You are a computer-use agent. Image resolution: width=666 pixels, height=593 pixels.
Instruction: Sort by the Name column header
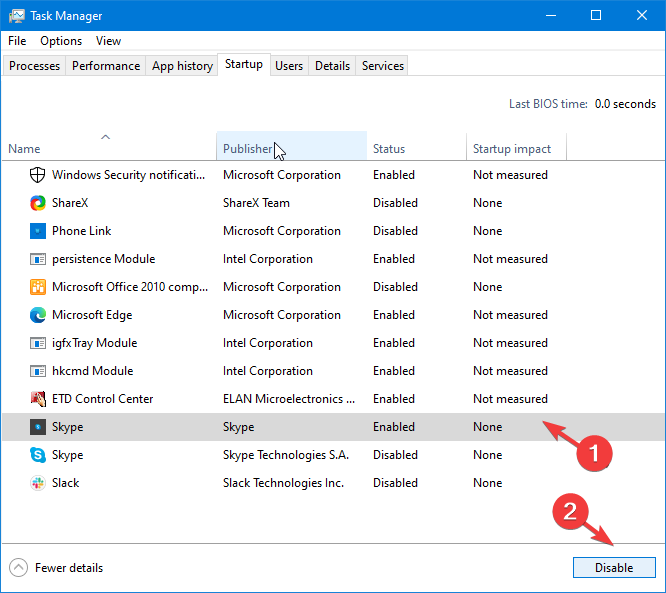109,146
